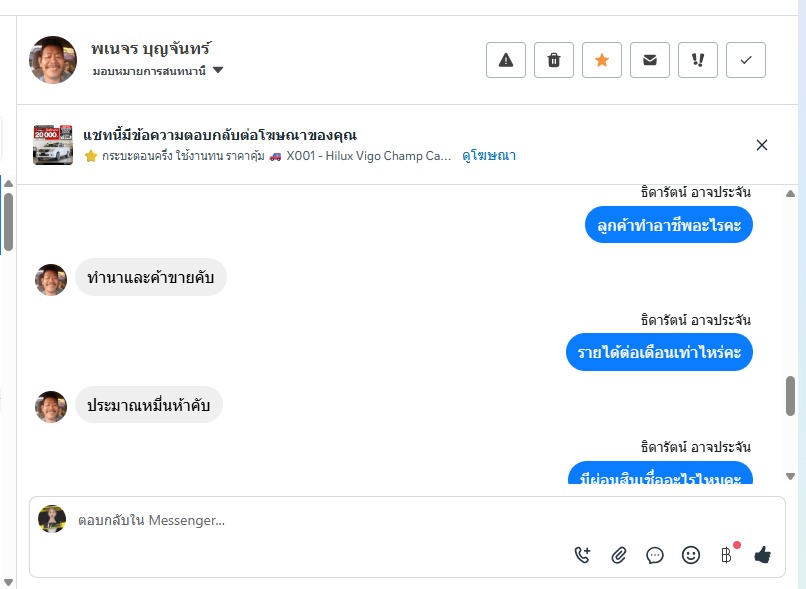Screen dimensions: 806x589
Task: Toggle the orange star follow-up button
Action: [x=602, y=60]
